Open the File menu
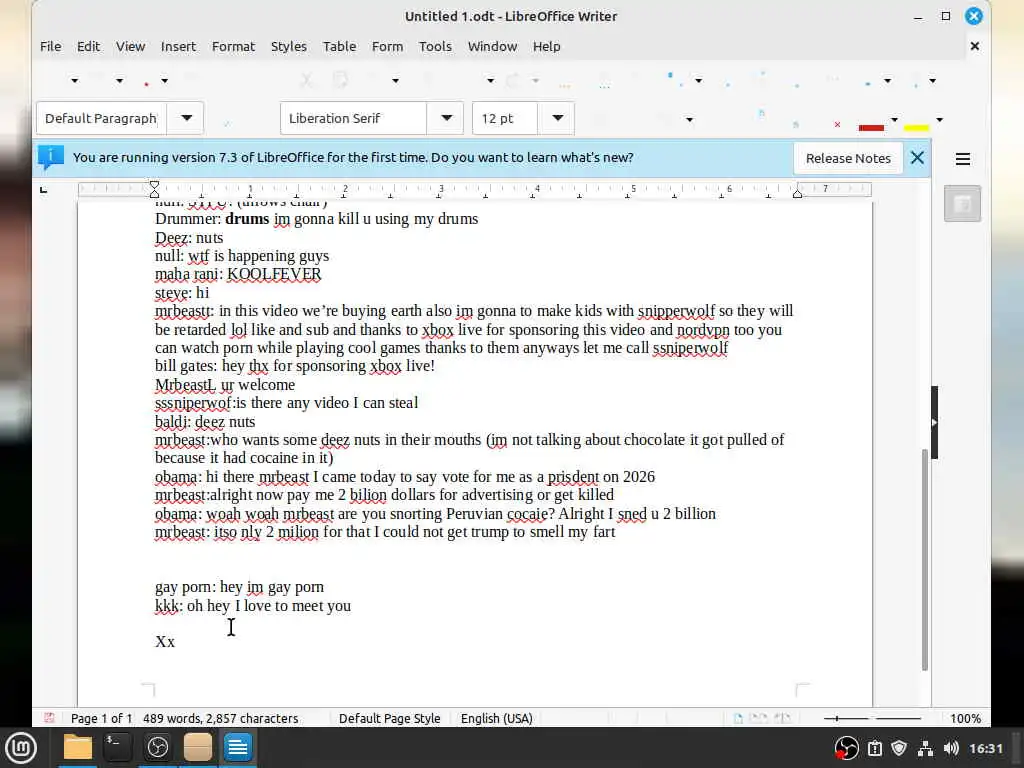The height and width of the screenshot is (768, 1024). coord(50,46)
